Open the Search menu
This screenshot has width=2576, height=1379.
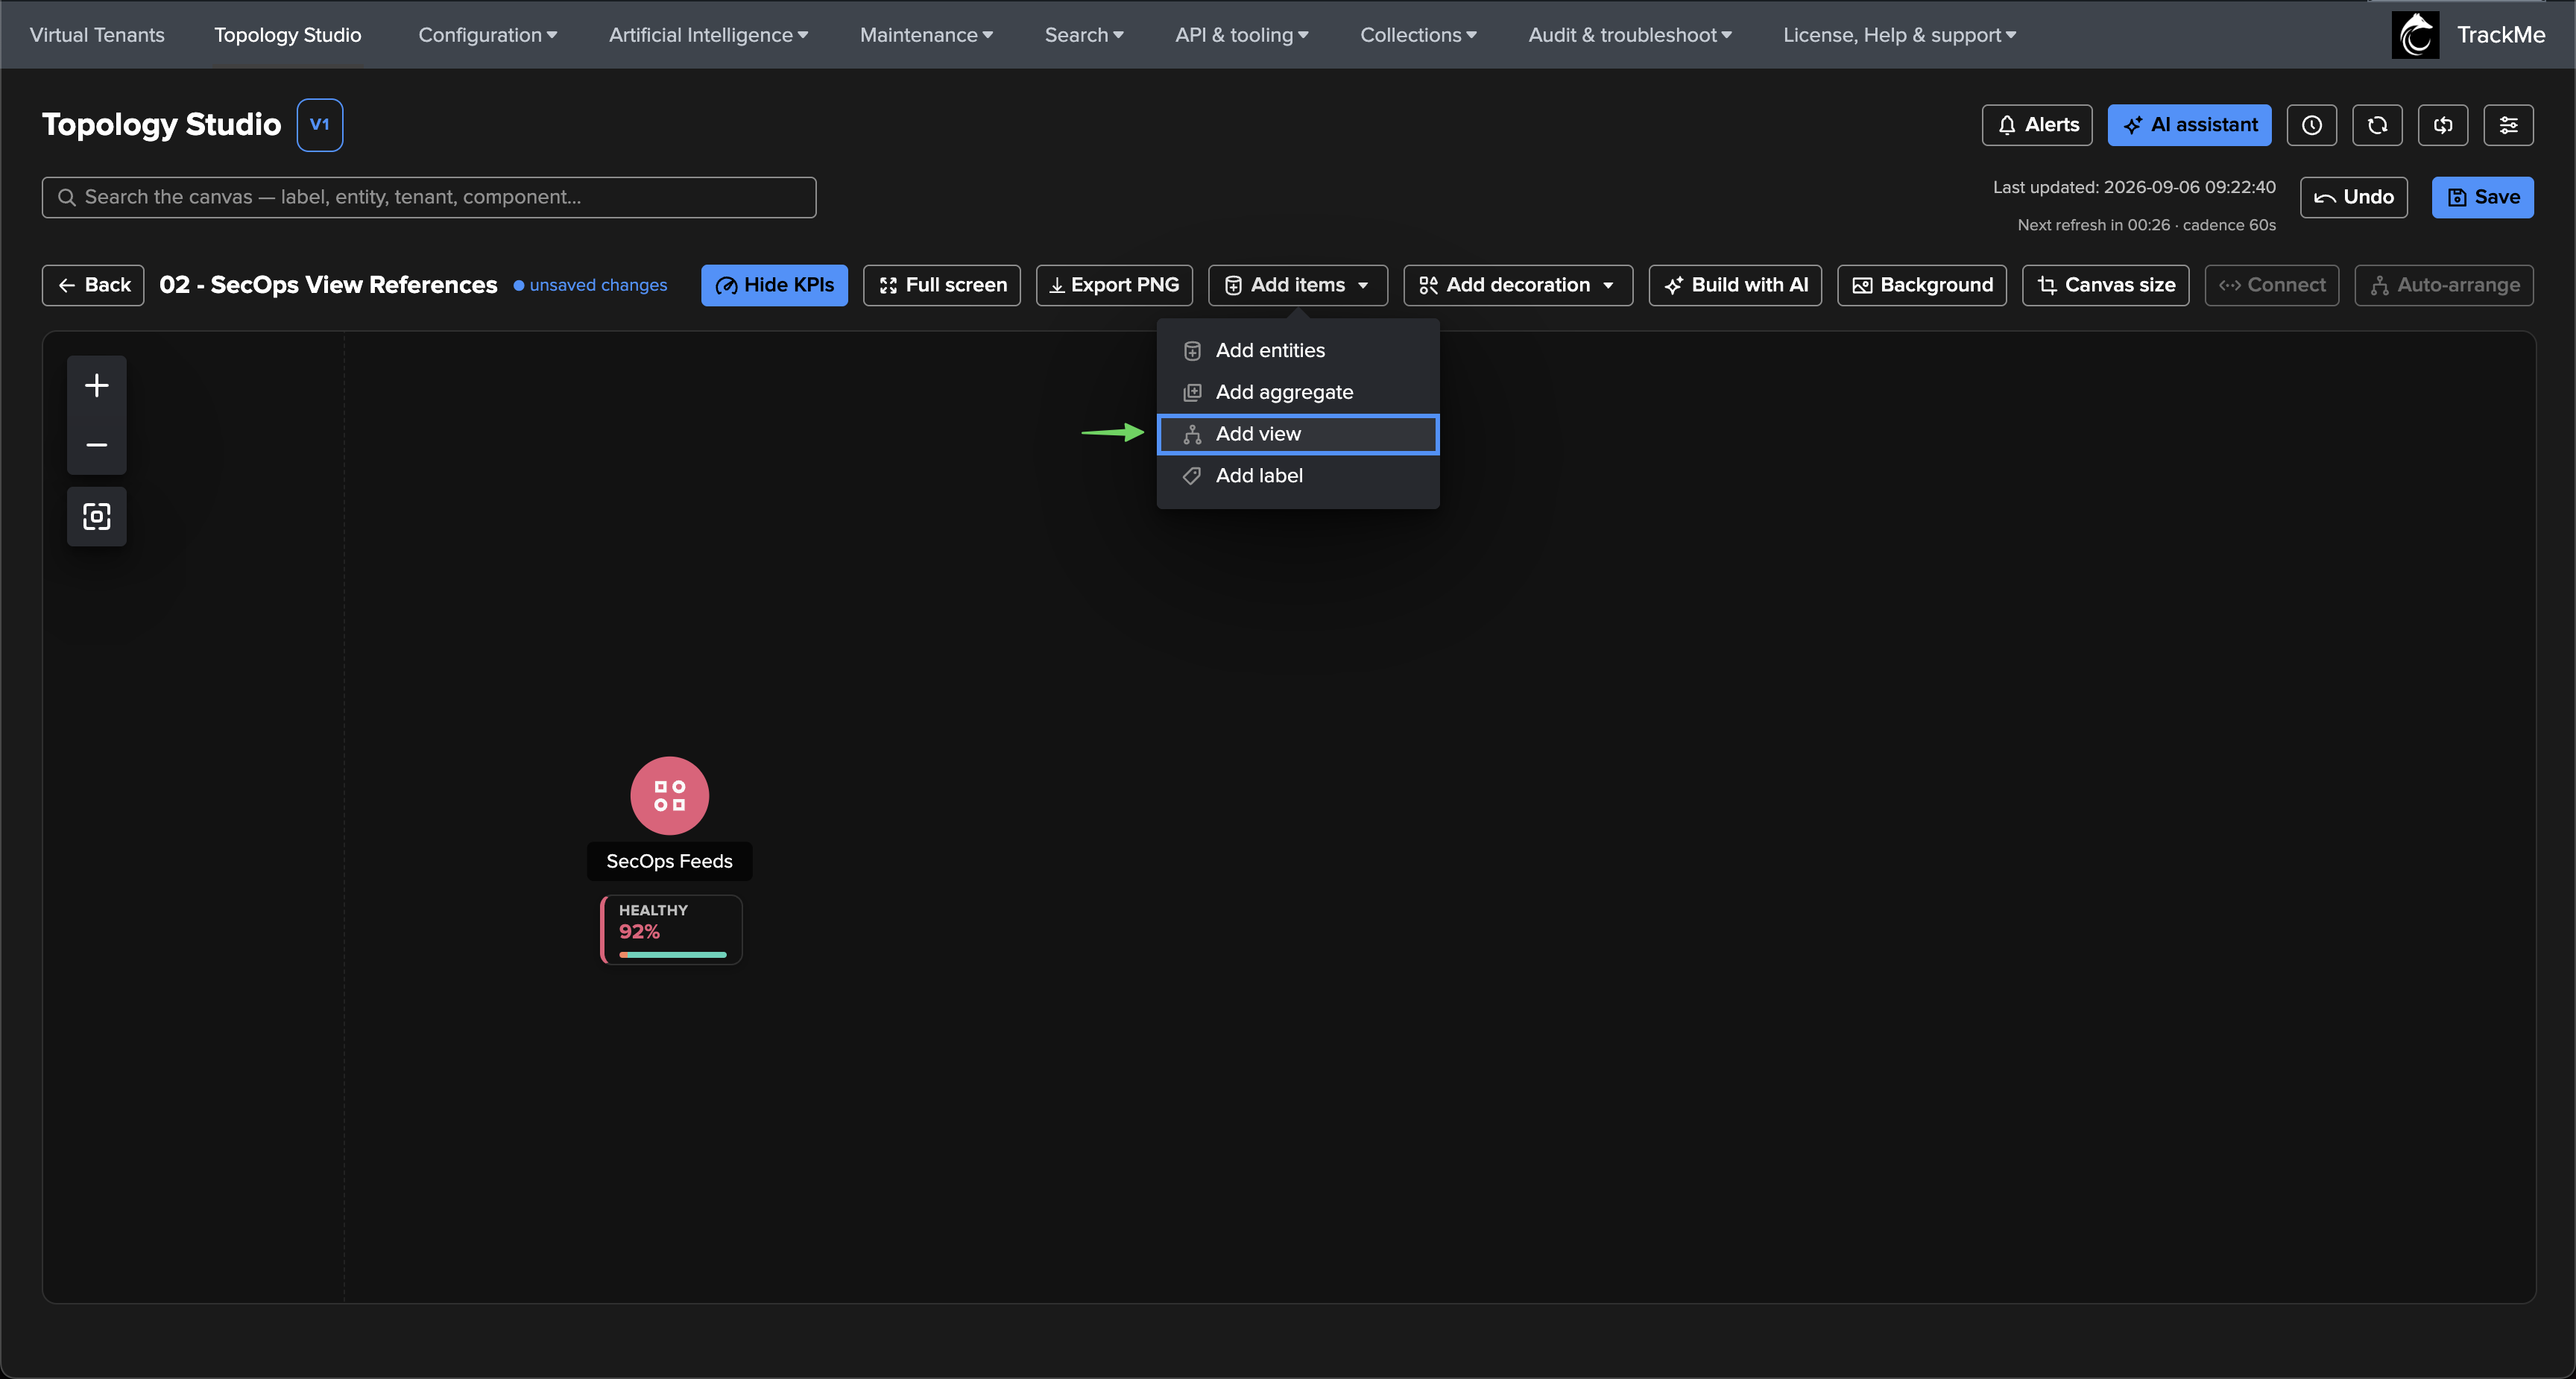pos(1084,35)
